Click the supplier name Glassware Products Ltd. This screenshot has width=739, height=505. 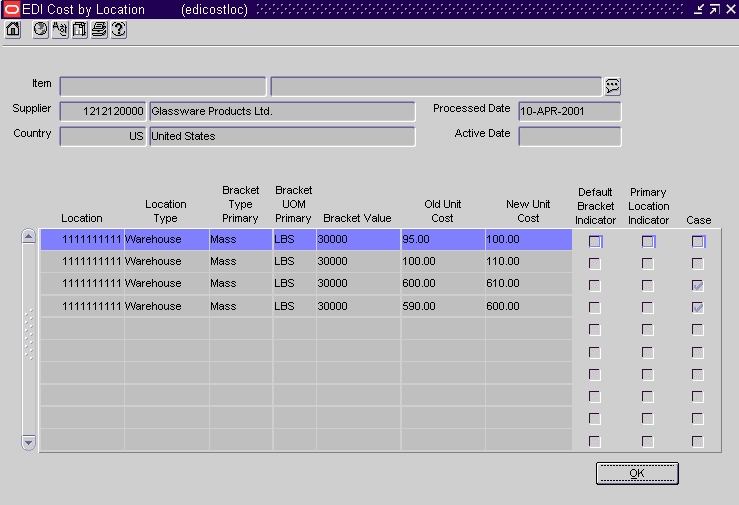pyautogui.click(x=282, y=111)
